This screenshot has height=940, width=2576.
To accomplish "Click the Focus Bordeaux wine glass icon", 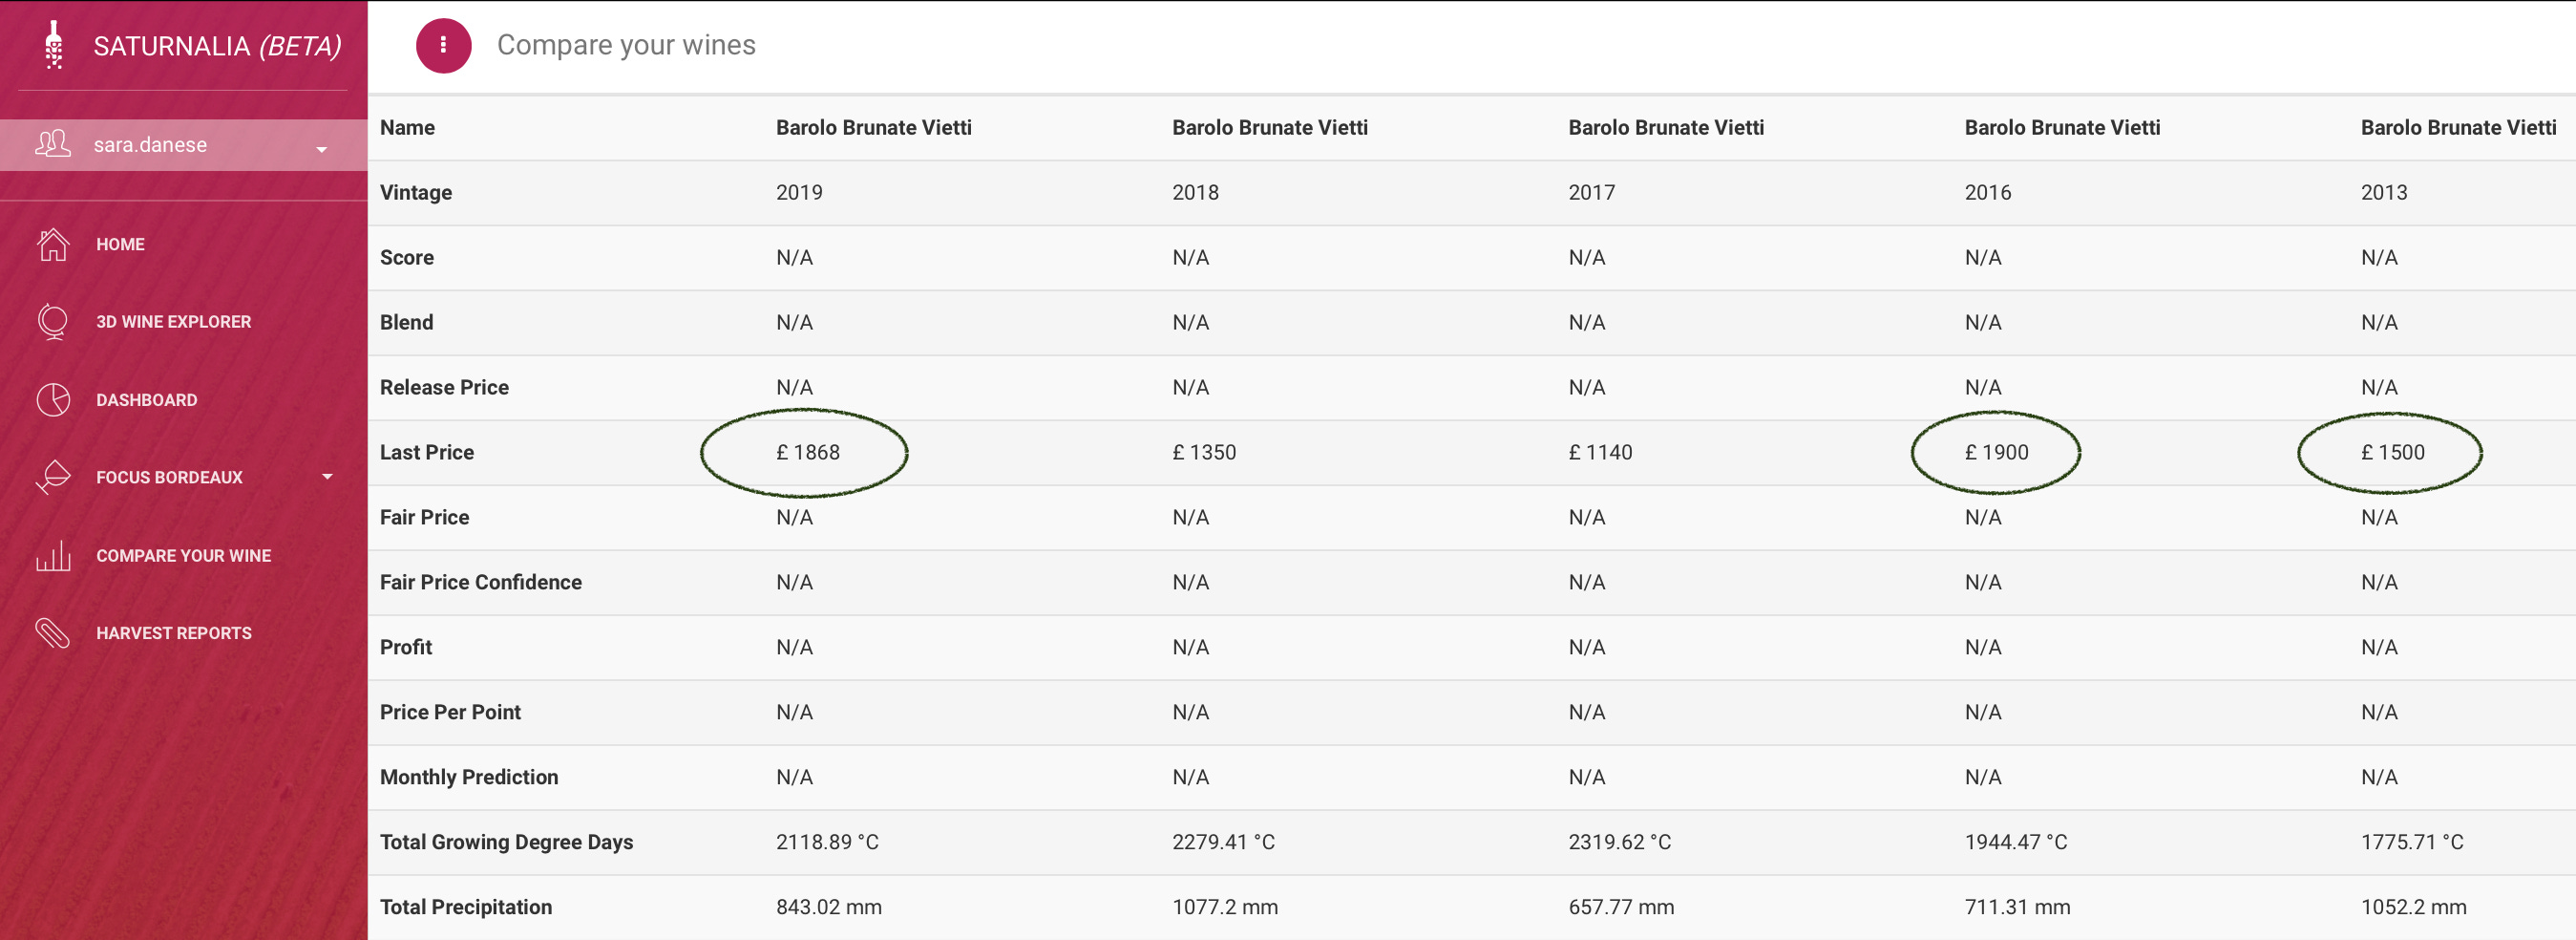I will [x=53, y=477].
